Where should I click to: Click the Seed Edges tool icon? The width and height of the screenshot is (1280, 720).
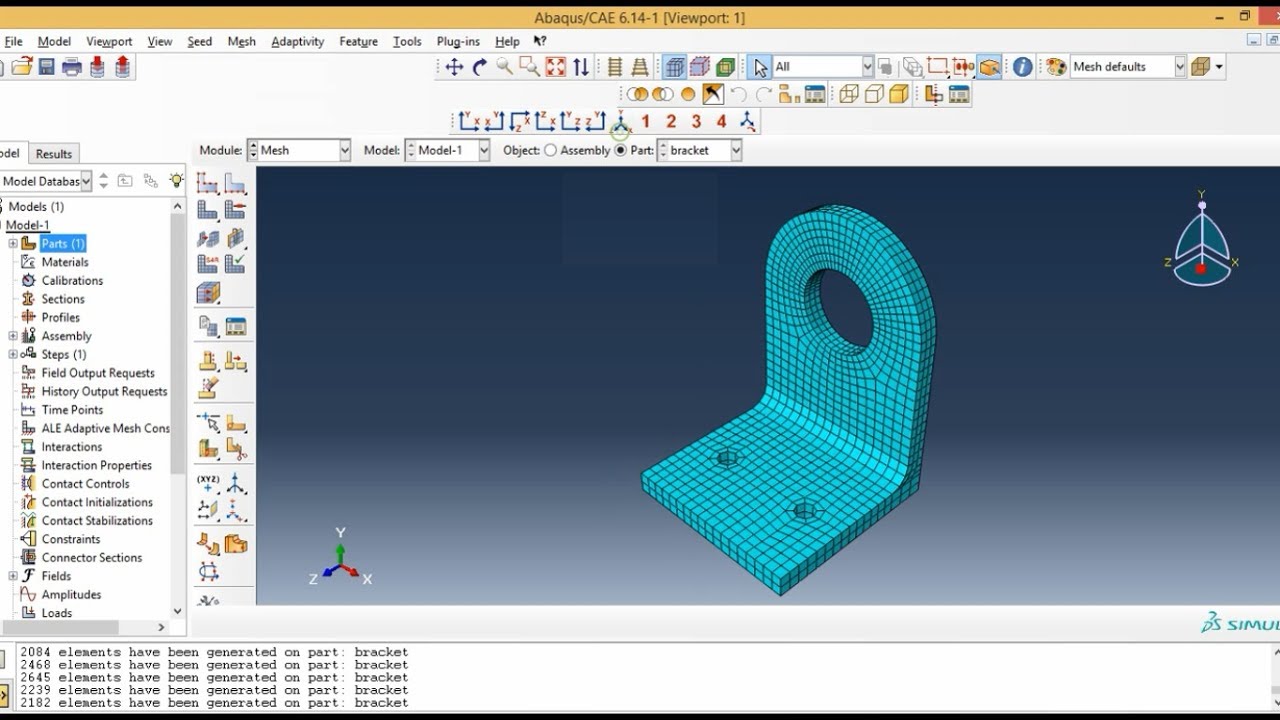point(235,182)
